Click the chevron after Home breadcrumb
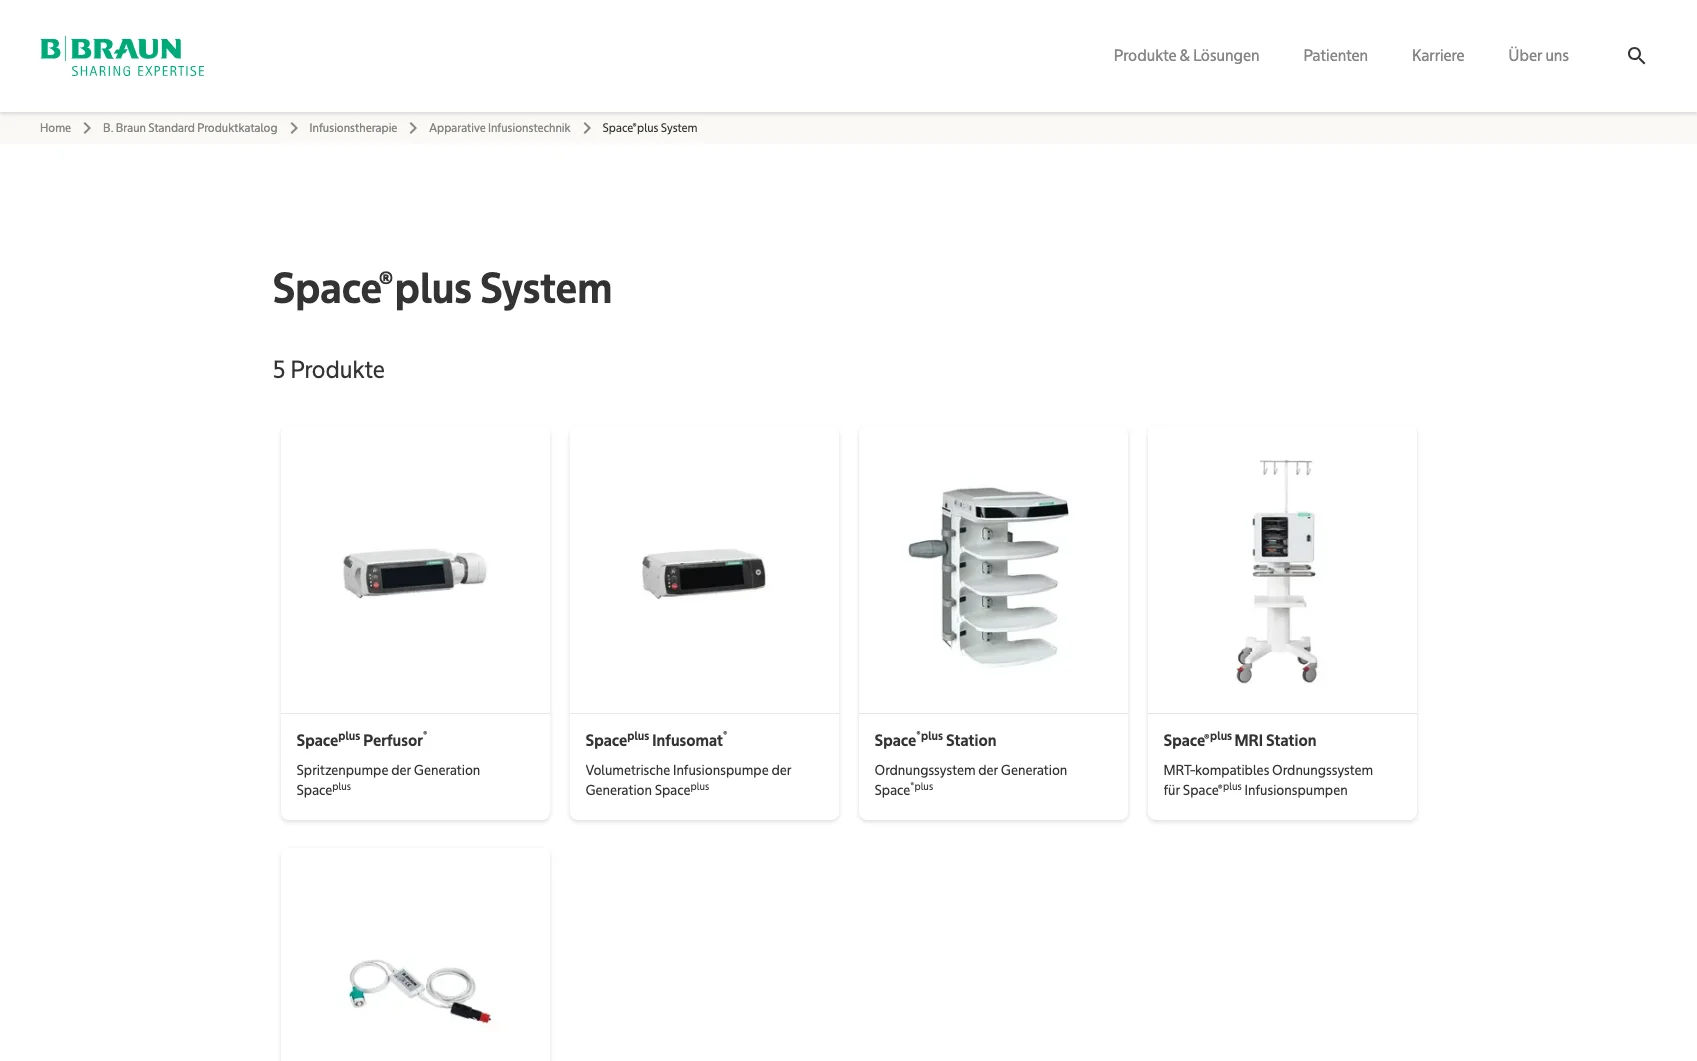 (87, 128)
